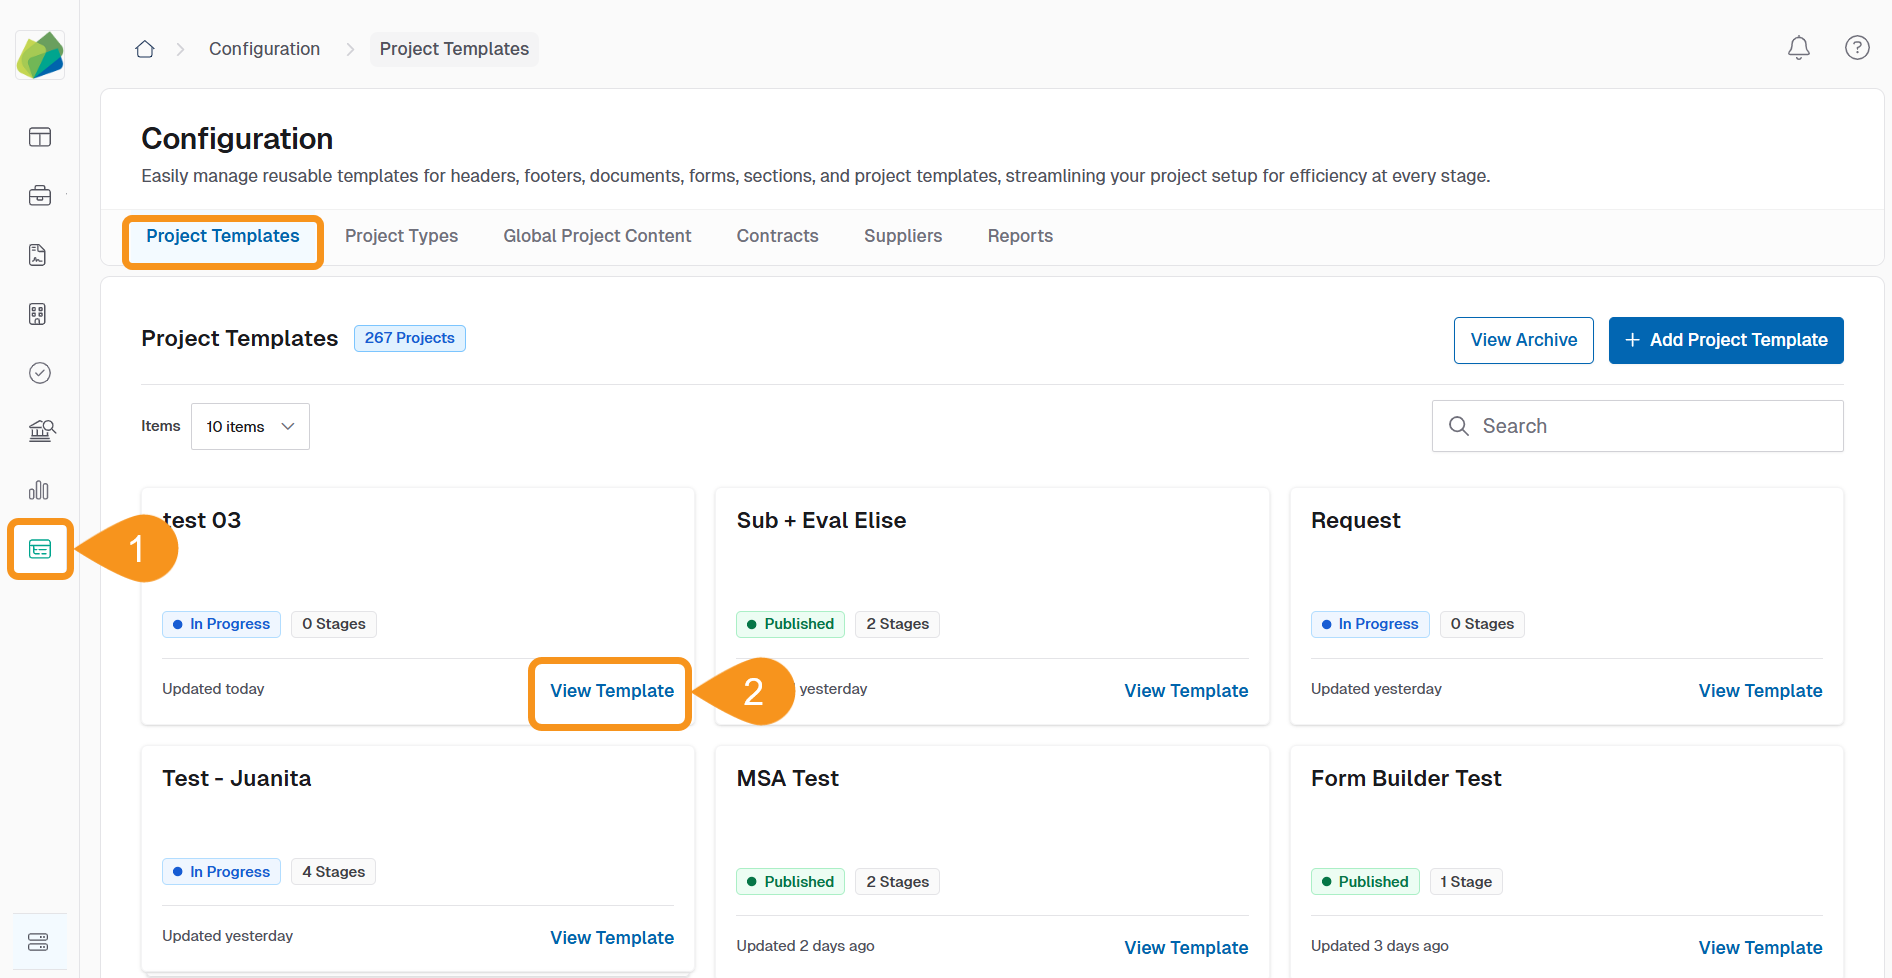Viewport: 1892px width, 978px height.
Task: Click the building/organization sidebar icon
Action: coord(39,314)
